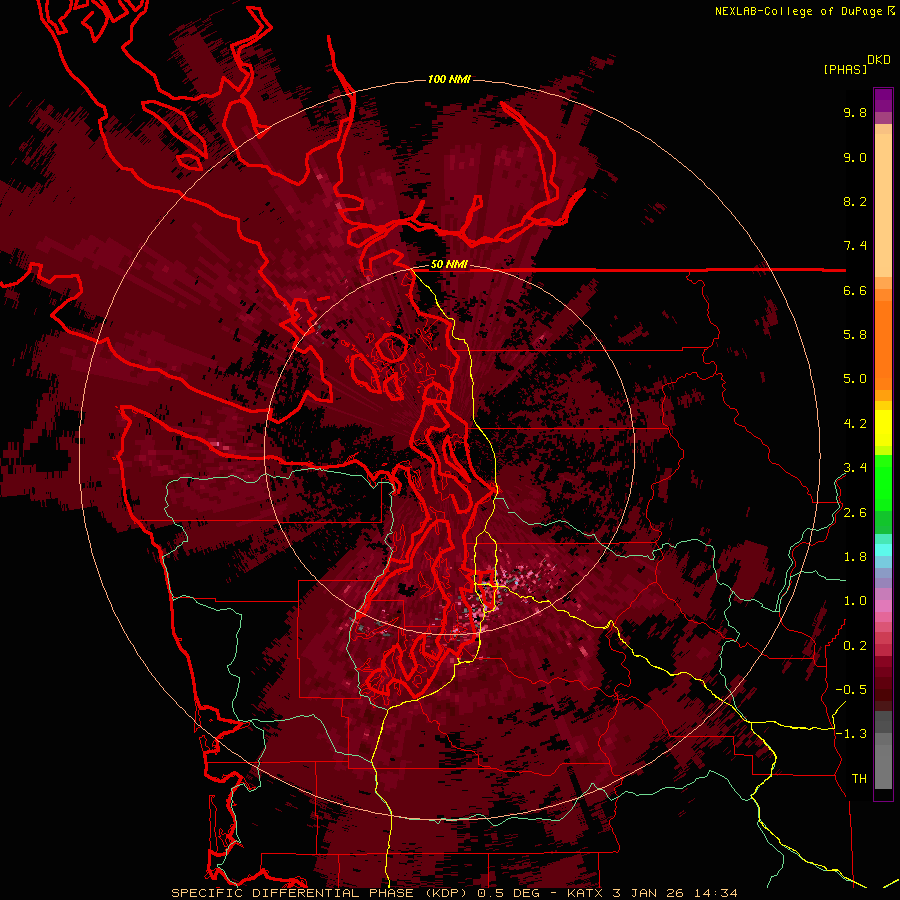900x900 pixels.
Task: Click the 1.8 legend value
Action: (x=855, y=557)
